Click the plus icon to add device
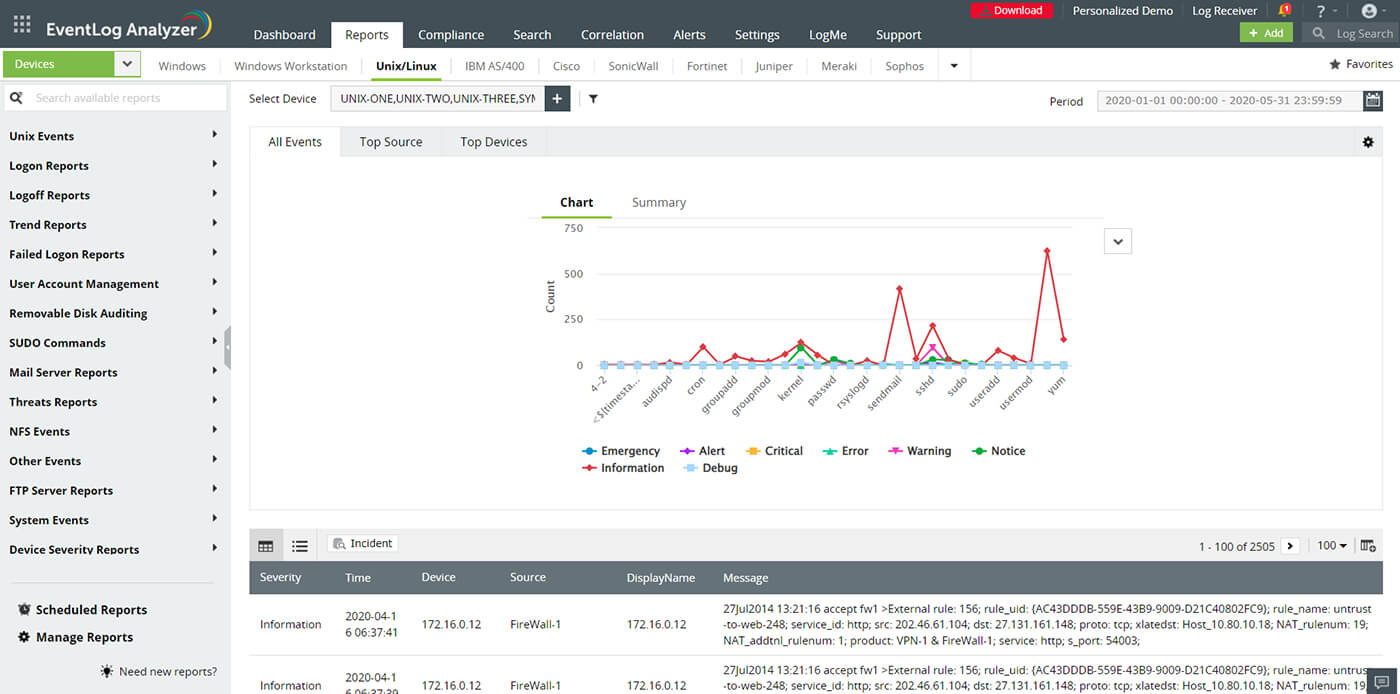This screenshot has width=1400, height=694. 557,99
